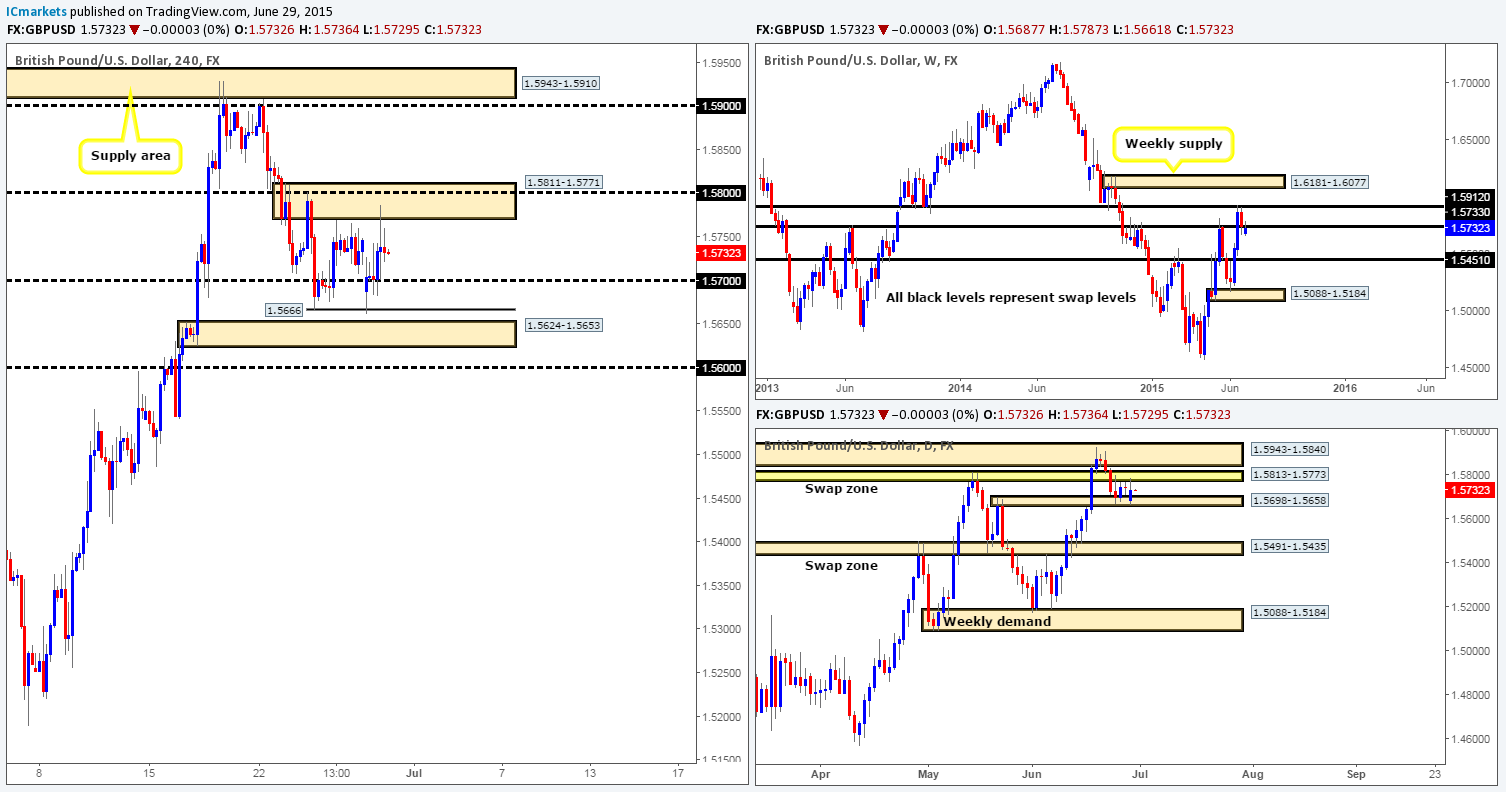
Task: Click the 1.57000 price axis marker
Action: (x=723, y=281)
